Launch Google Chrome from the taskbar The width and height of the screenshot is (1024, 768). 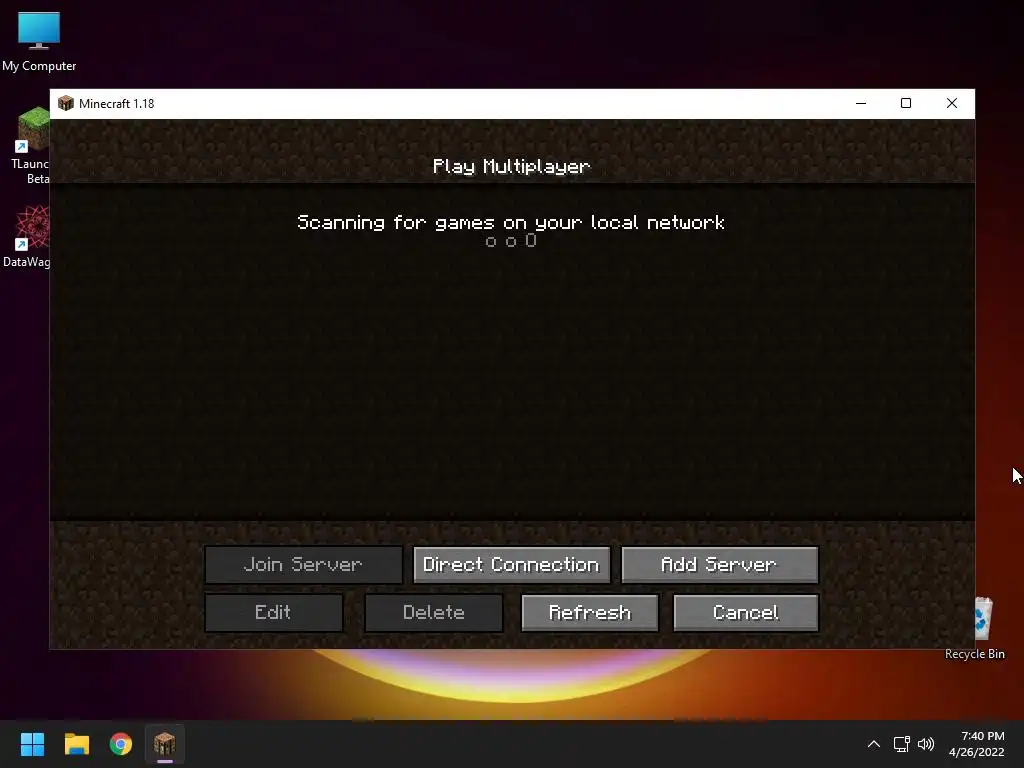[121, 744]
